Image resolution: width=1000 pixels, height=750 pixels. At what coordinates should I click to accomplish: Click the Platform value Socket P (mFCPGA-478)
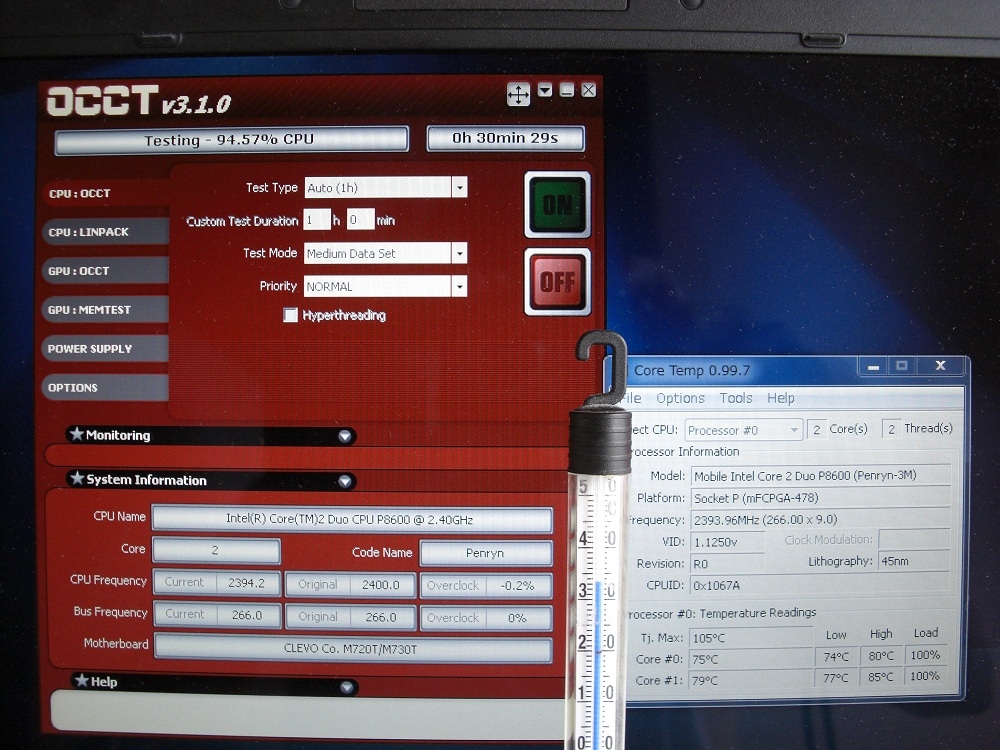(x=821, y=498)
